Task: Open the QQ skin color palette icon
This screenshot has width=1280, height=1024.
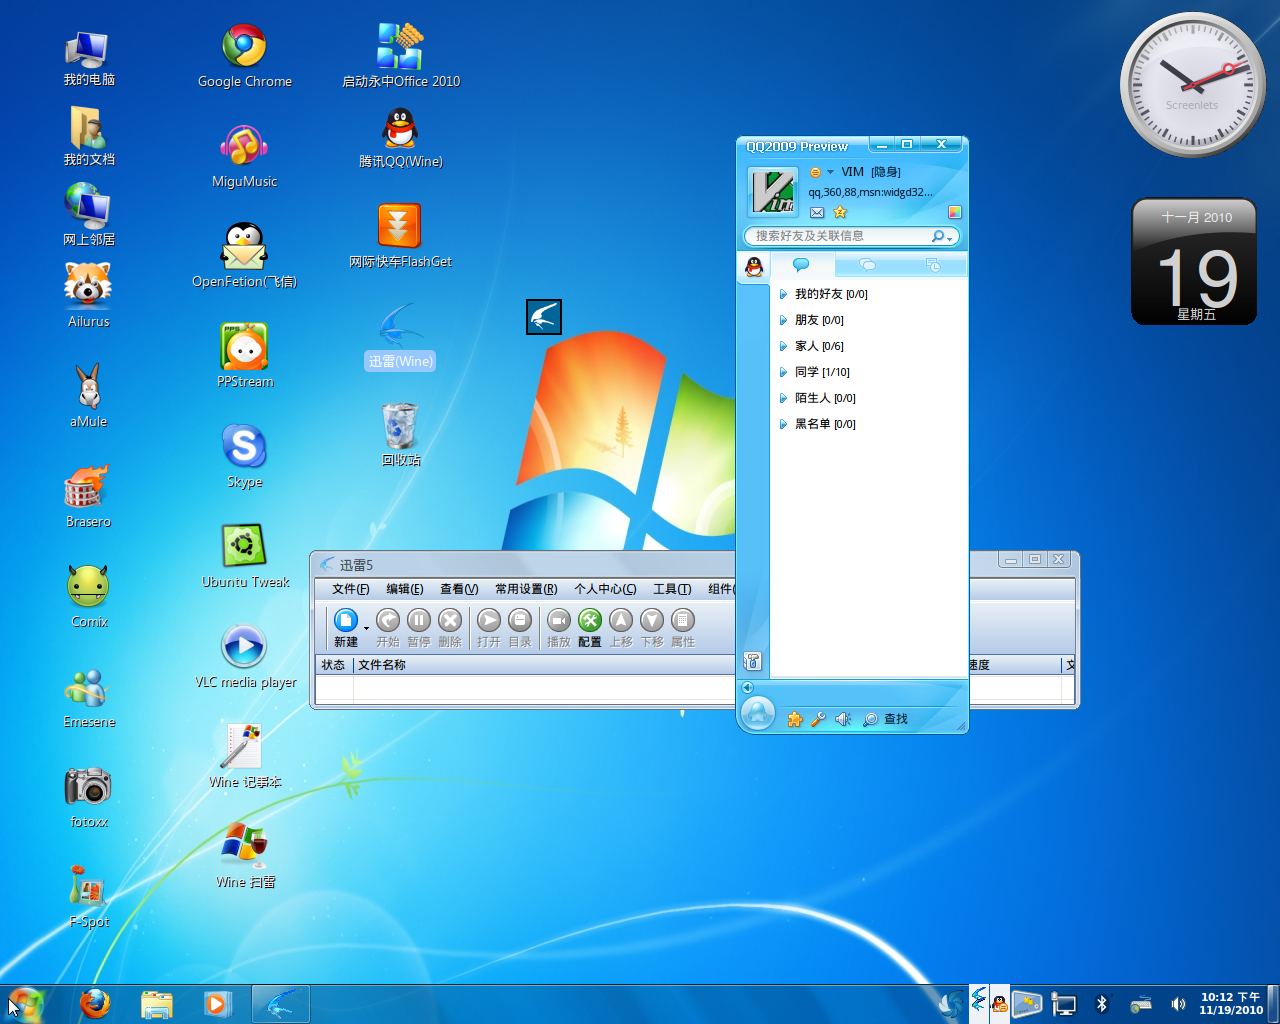Action: pos(955,212)
